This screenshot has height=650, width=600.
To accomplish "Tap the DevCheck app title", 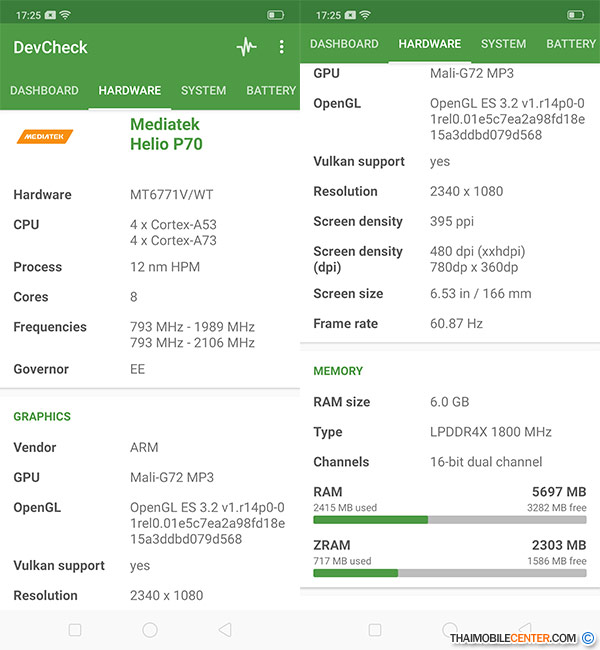I will pos(50,47).
